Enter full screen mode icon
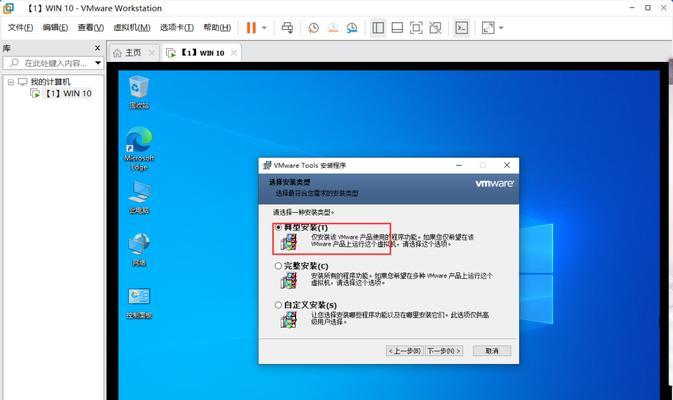The height and width of the screenshot is (400, 673). pyautogui.click(x=416, y=28)
